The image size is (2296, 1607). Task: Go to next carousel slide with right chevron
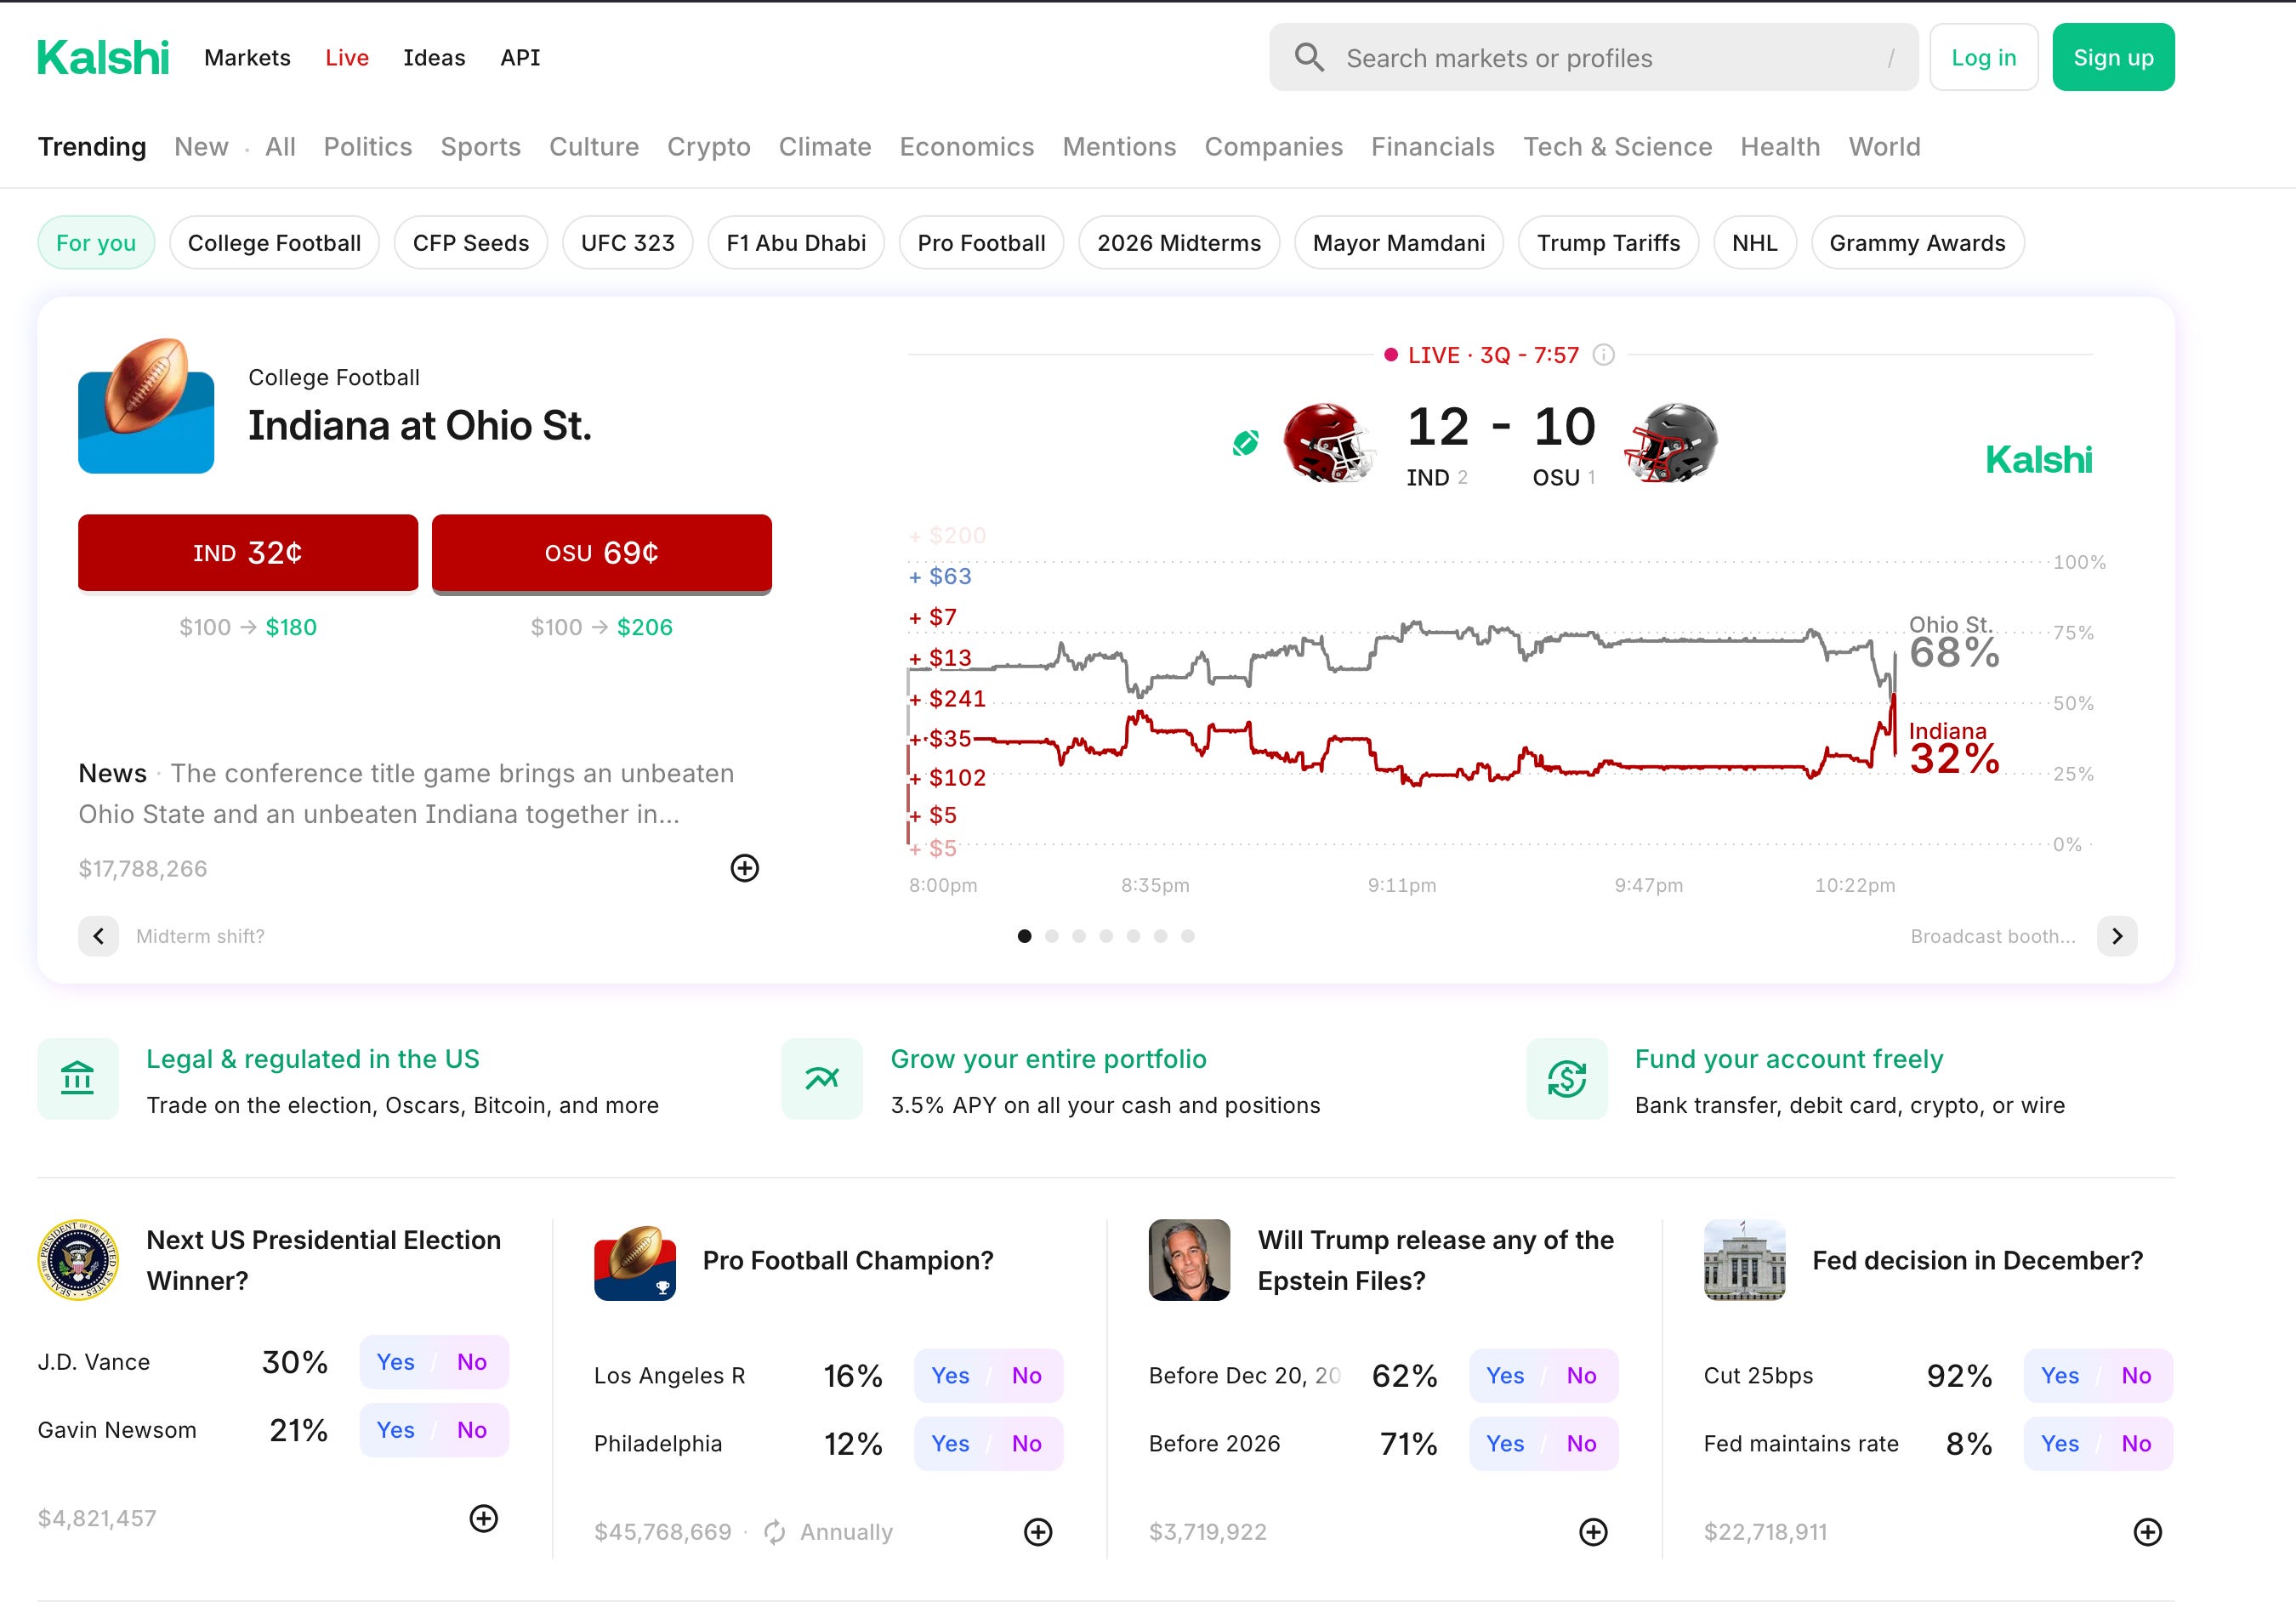coord(2117,936)
